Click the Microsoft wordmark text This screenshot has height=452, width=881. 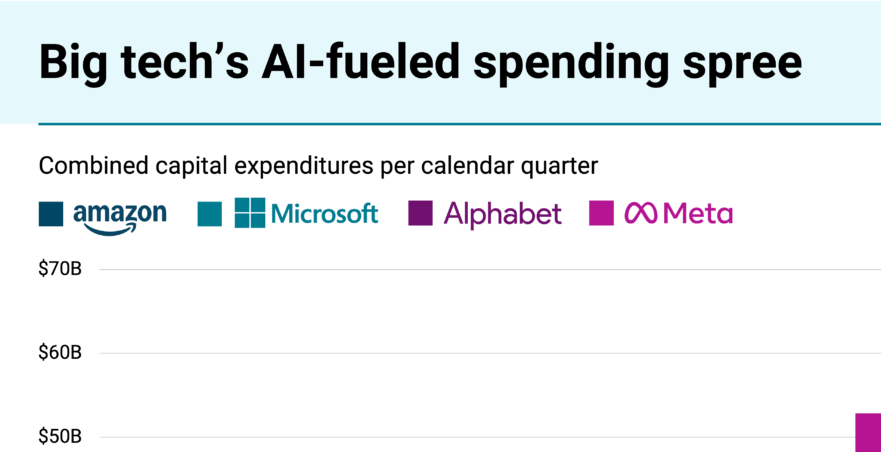325,213
